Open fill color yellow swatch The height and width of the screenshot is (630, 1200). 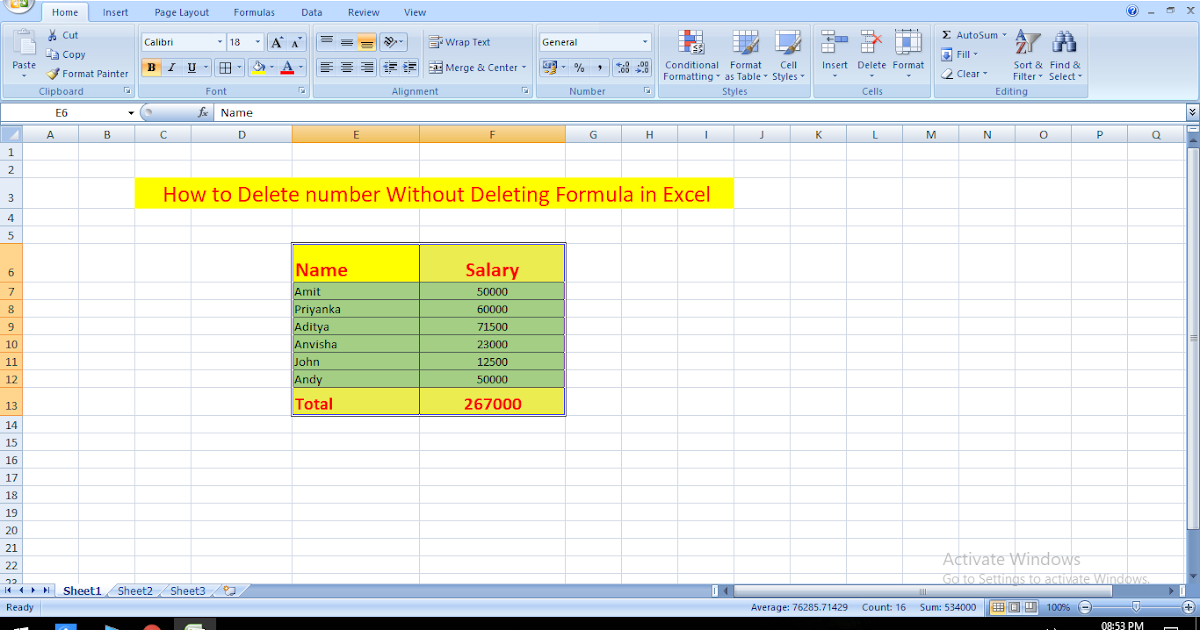click(259, 67)
